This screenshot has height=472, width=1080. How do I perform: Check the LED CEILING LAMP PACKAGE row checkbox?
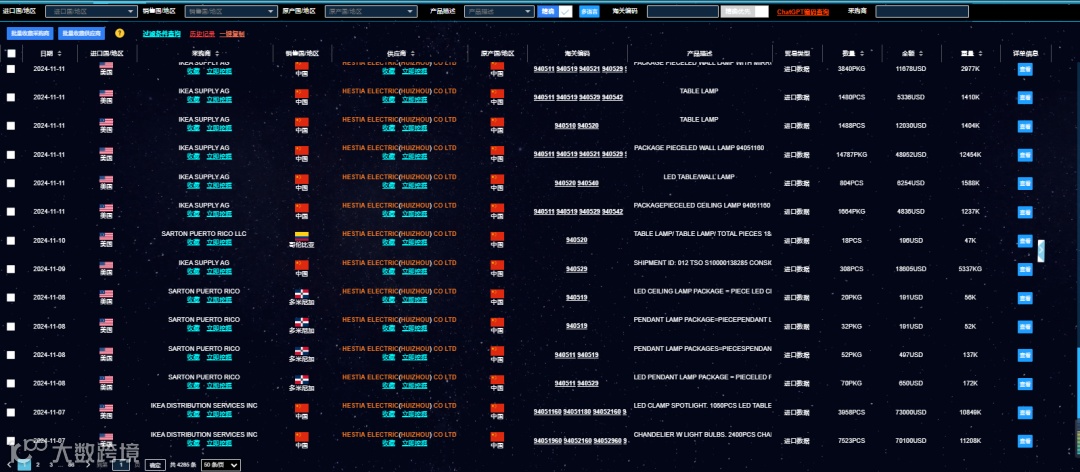[x=11, y=298]
